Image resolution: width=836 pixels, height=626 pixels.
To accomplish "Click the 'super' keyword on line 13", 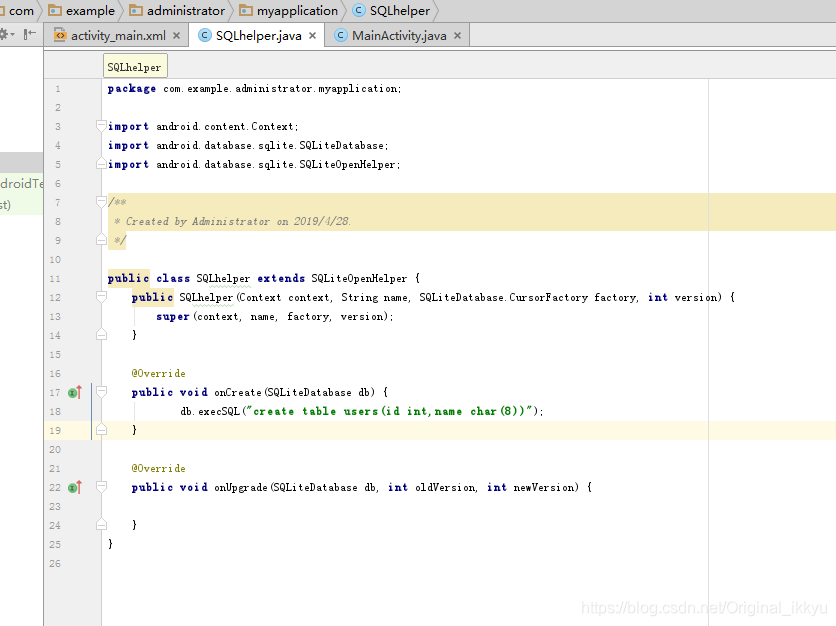I will point(173,317).
